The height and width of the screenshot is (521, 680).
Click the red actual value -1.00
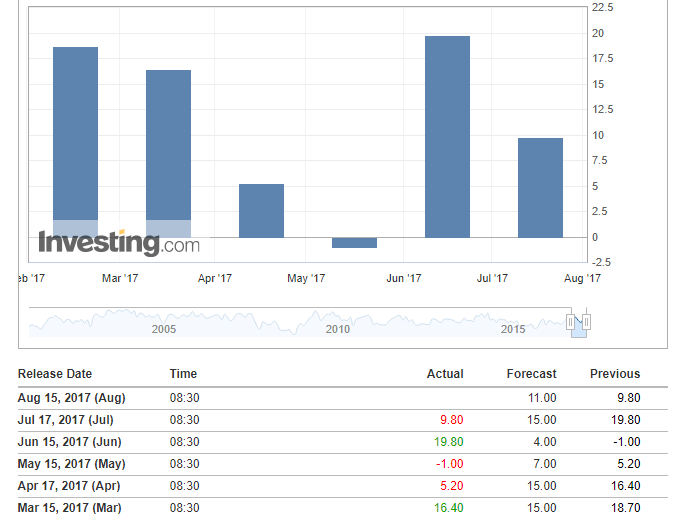tap(450, 464)
